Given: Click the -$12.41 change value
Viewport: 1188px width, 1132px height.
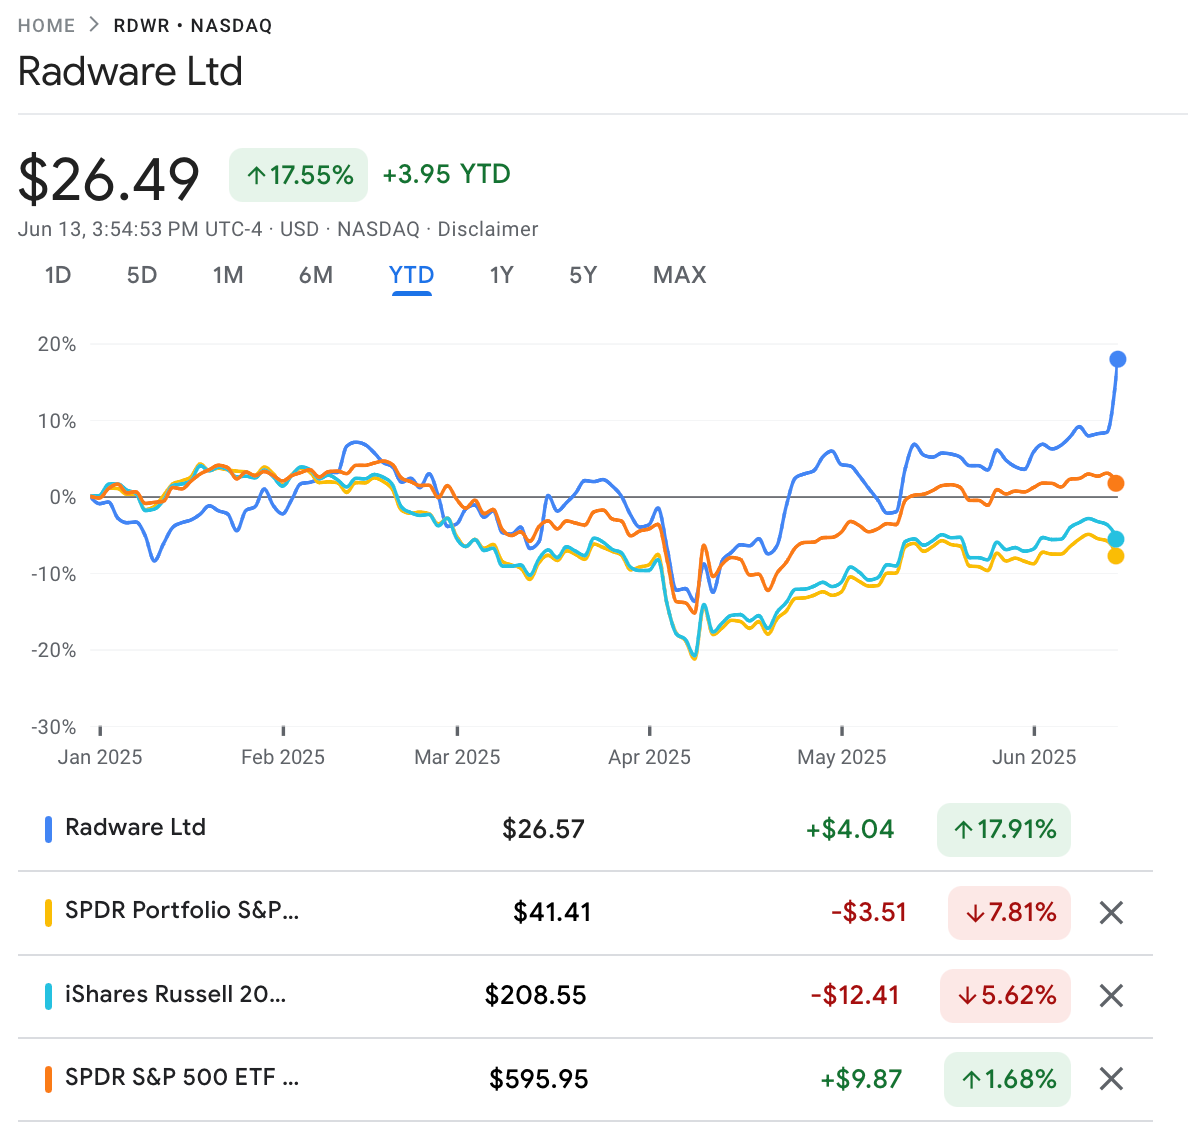Looking at the screenshot, I should tap(855, 996).
